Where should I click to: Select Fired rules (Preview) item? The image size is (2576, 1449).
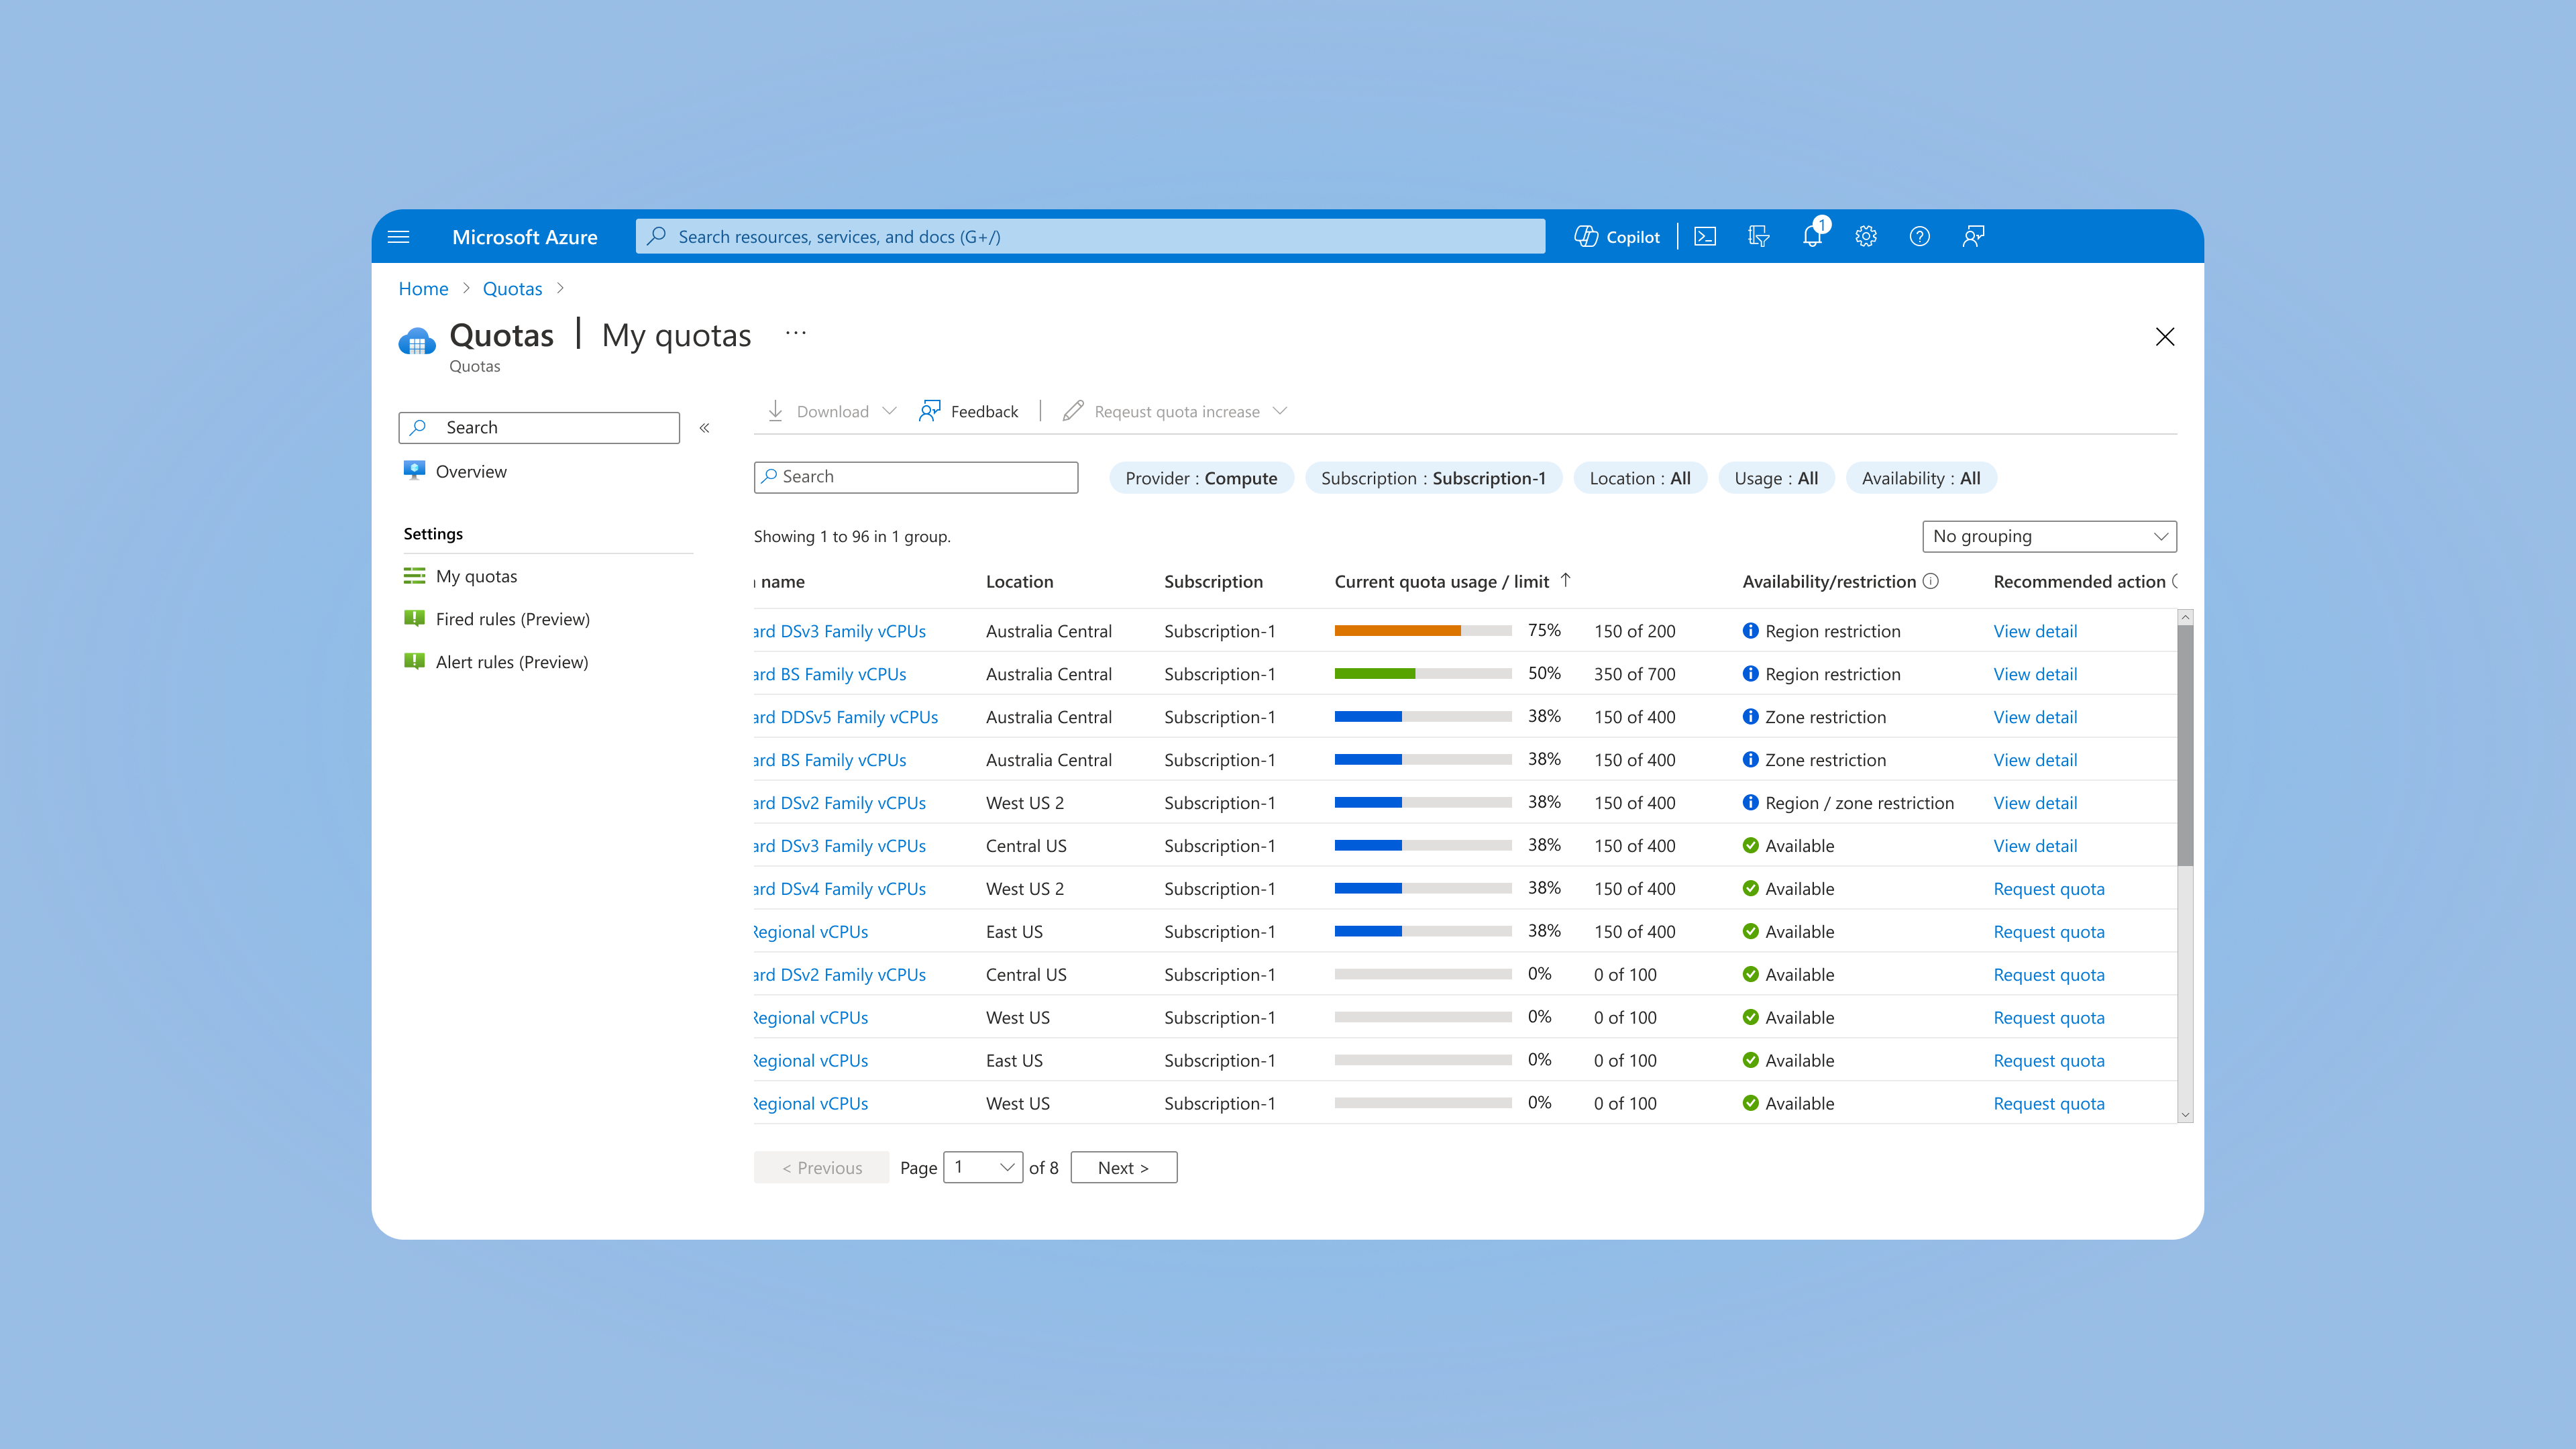coord(513,619)
